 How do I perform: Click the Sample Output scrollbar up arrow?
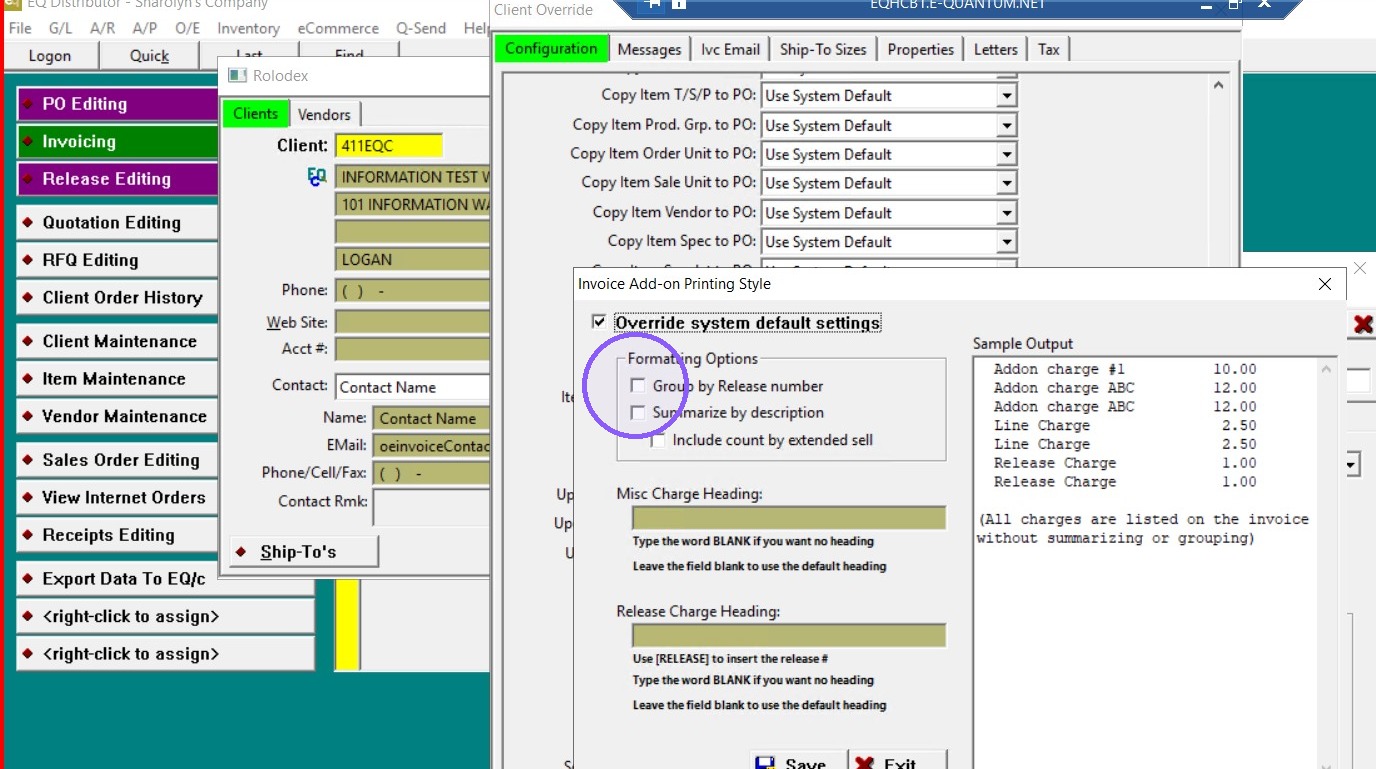pos(1327,369)
